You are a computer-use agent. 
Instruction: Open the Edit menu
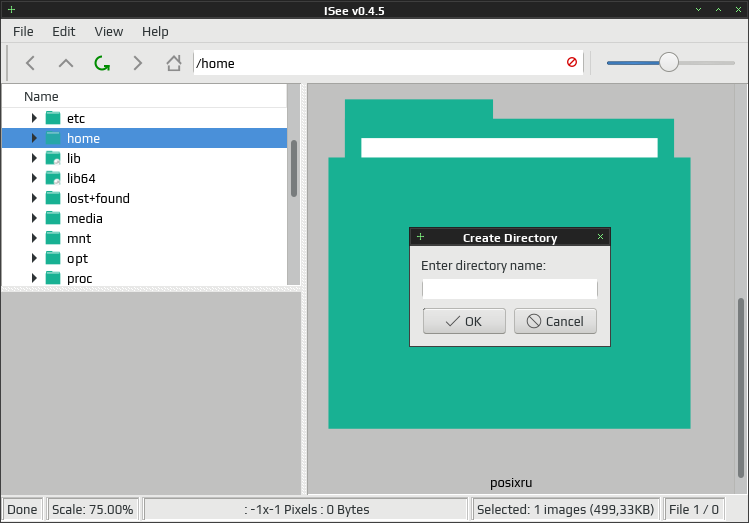[64, 32]
